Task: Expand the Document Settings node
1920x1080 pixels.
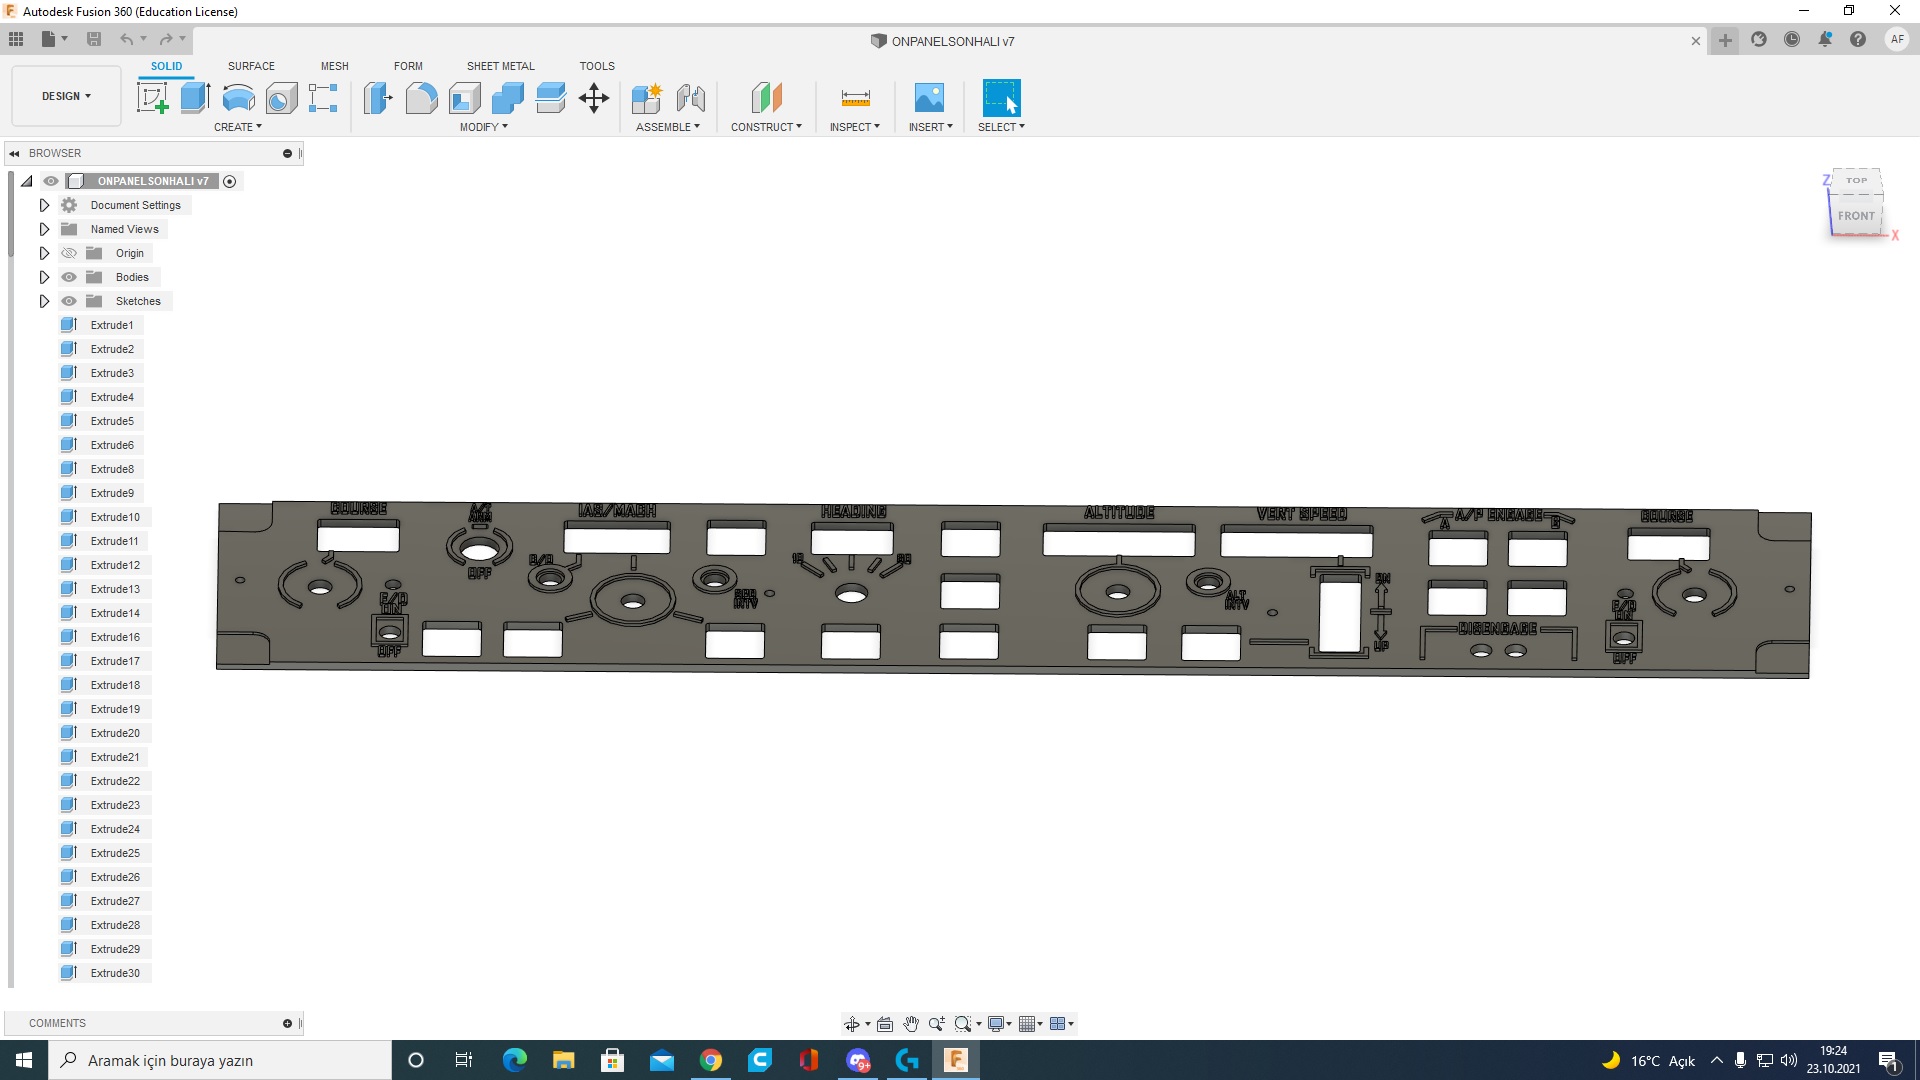Action: pos(44,204)
